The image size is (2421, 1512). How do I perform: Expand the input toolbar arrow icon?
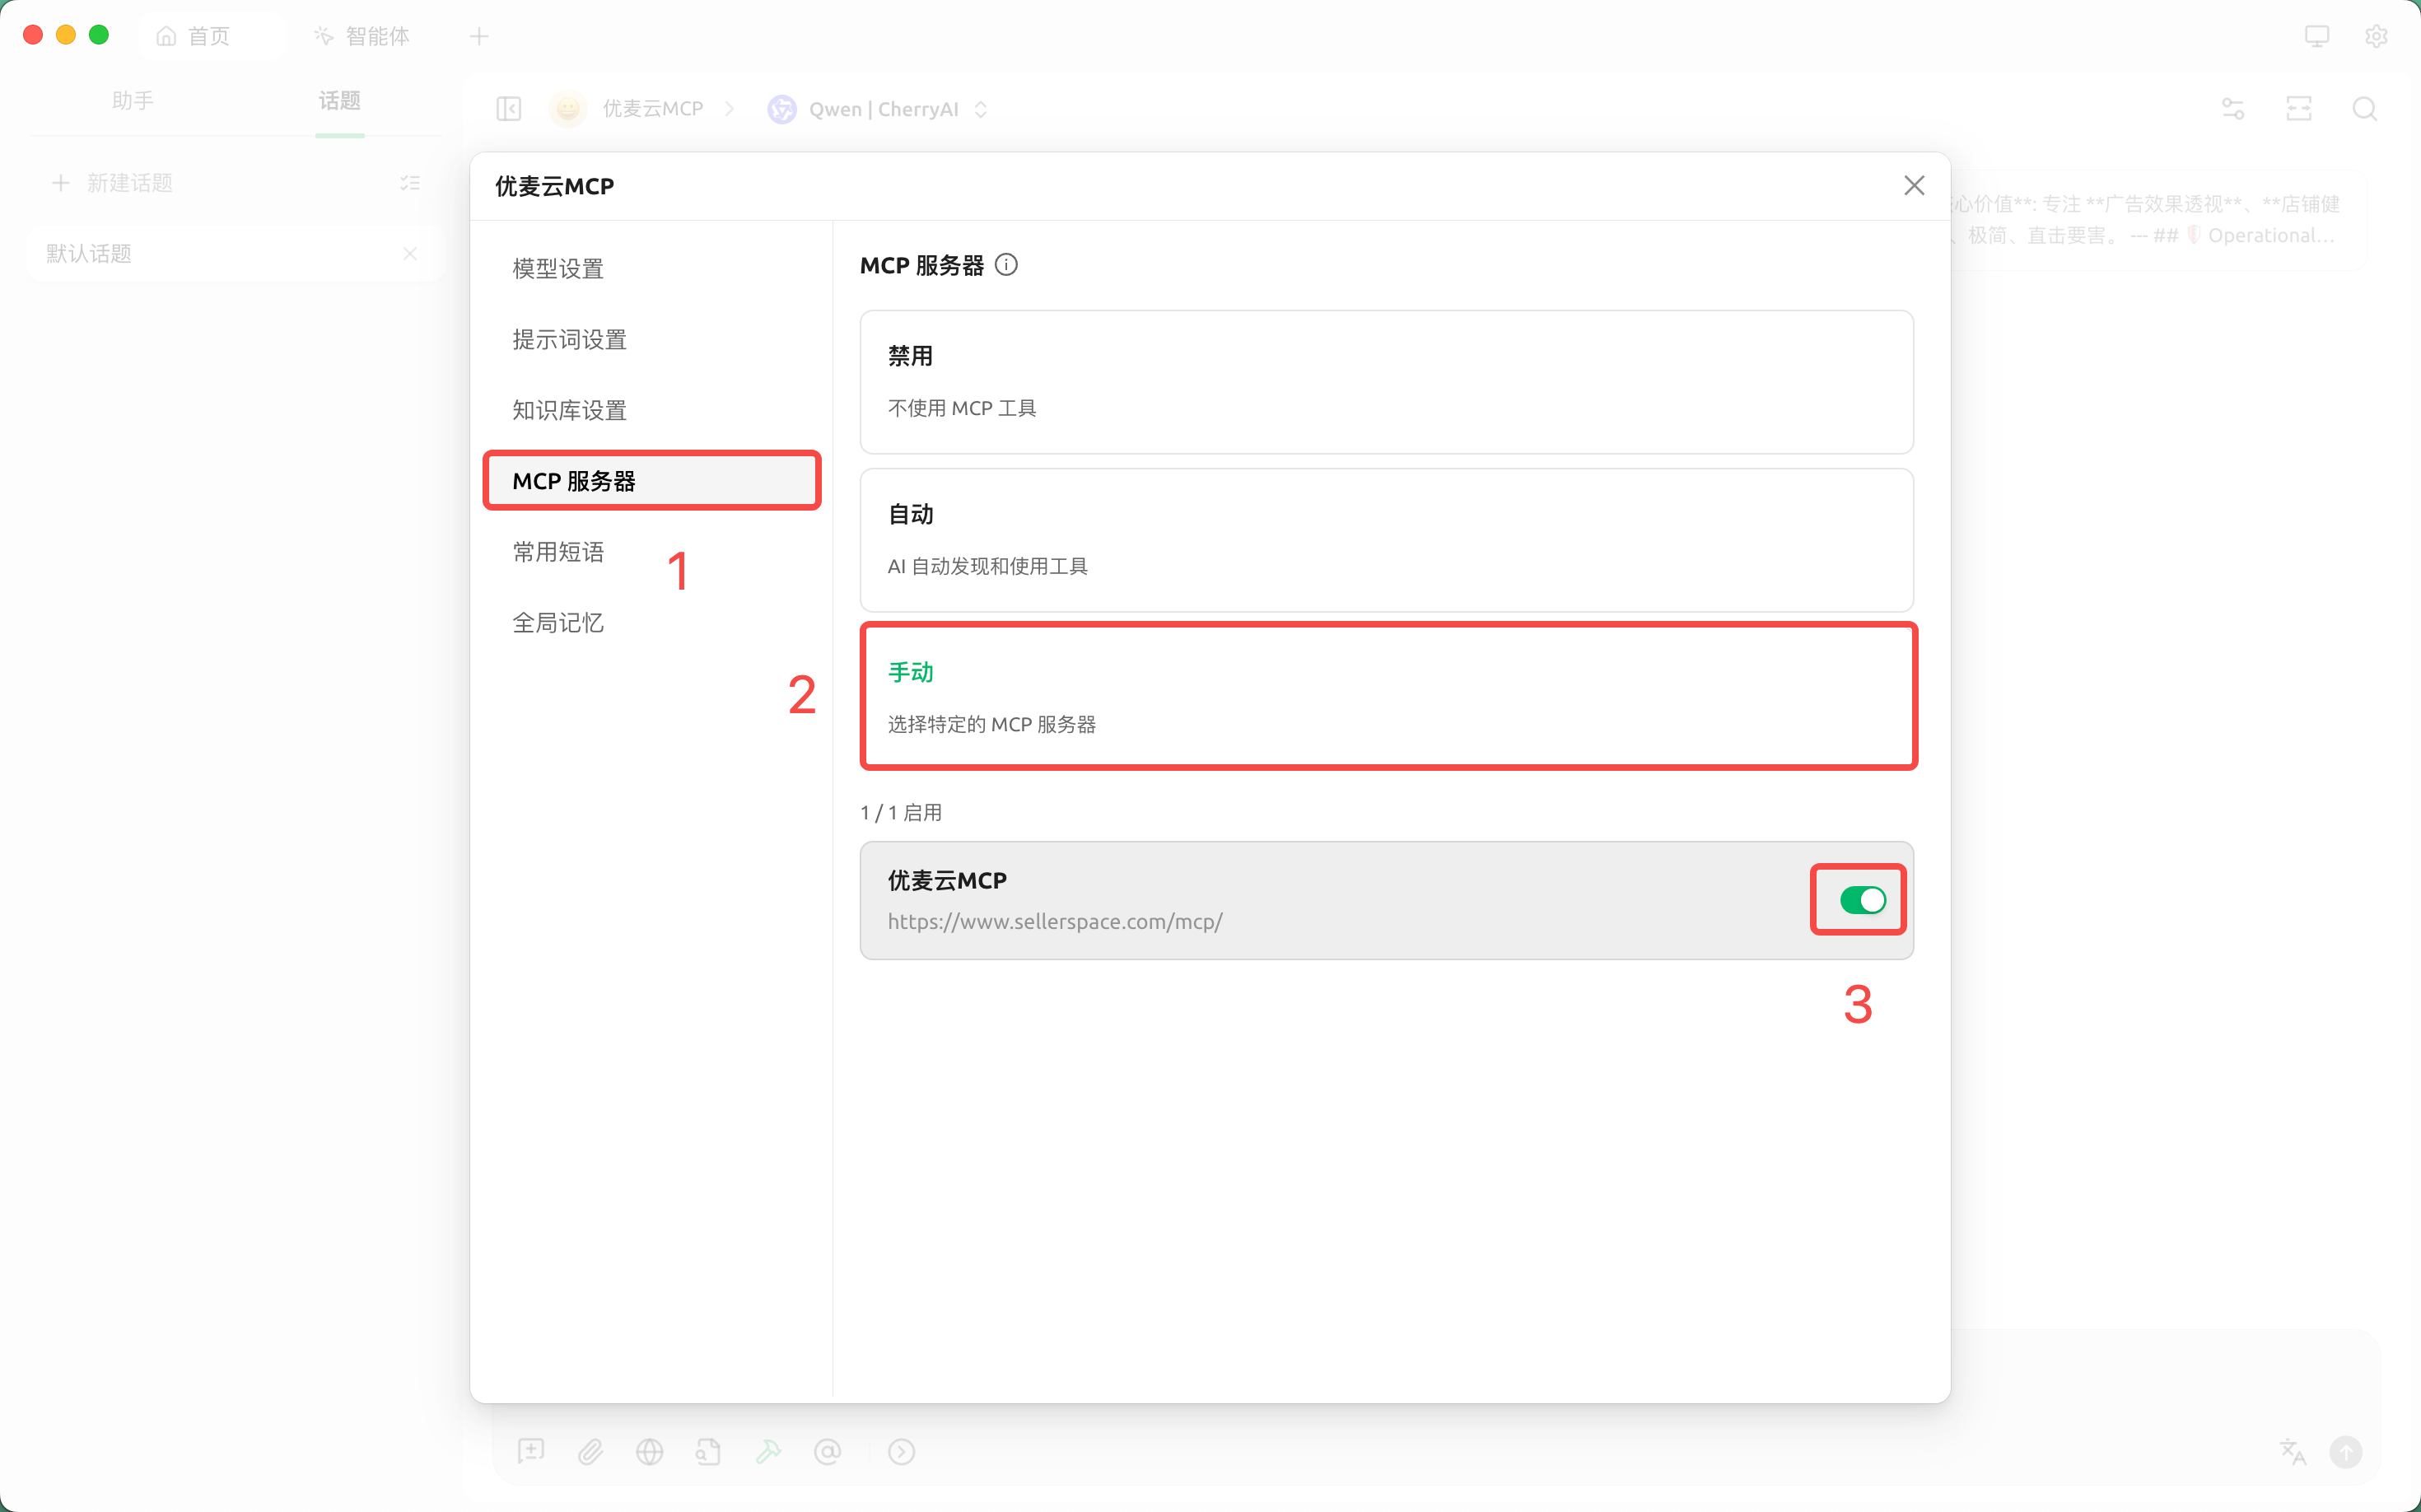[901, 1451]
